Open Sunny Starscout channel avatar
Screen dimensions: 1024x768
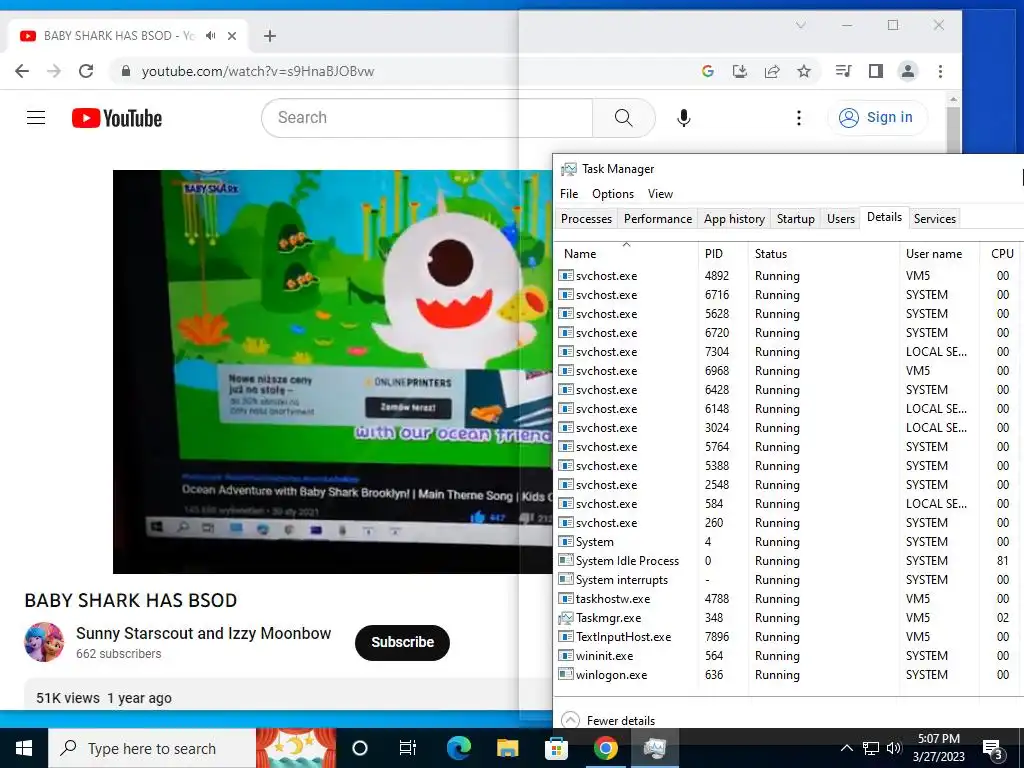pos(44,642)
